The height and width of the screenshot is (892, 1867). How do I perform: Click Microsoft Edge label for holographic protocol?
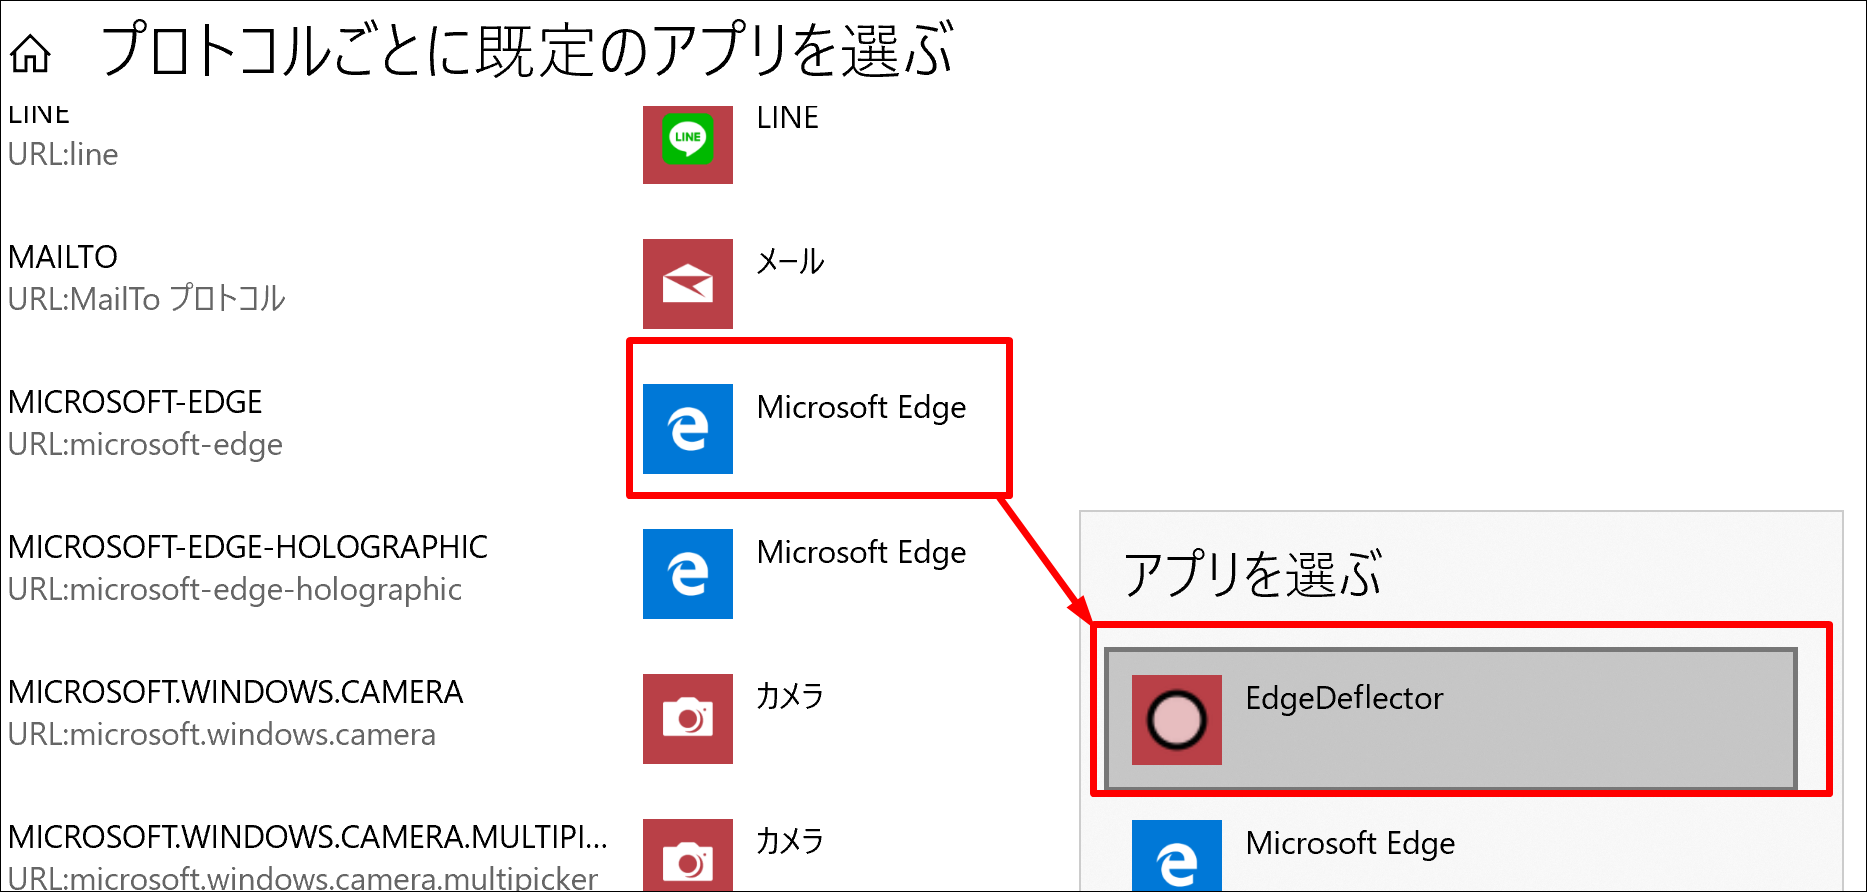click(x=862, y=553)
